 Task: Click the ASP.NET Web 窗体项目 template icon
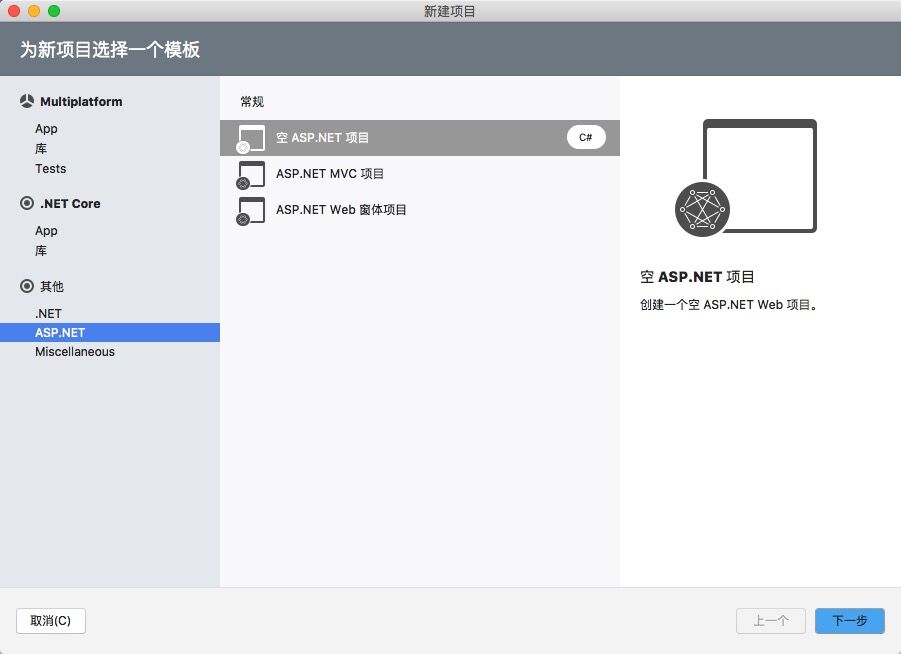coord(251,211)
